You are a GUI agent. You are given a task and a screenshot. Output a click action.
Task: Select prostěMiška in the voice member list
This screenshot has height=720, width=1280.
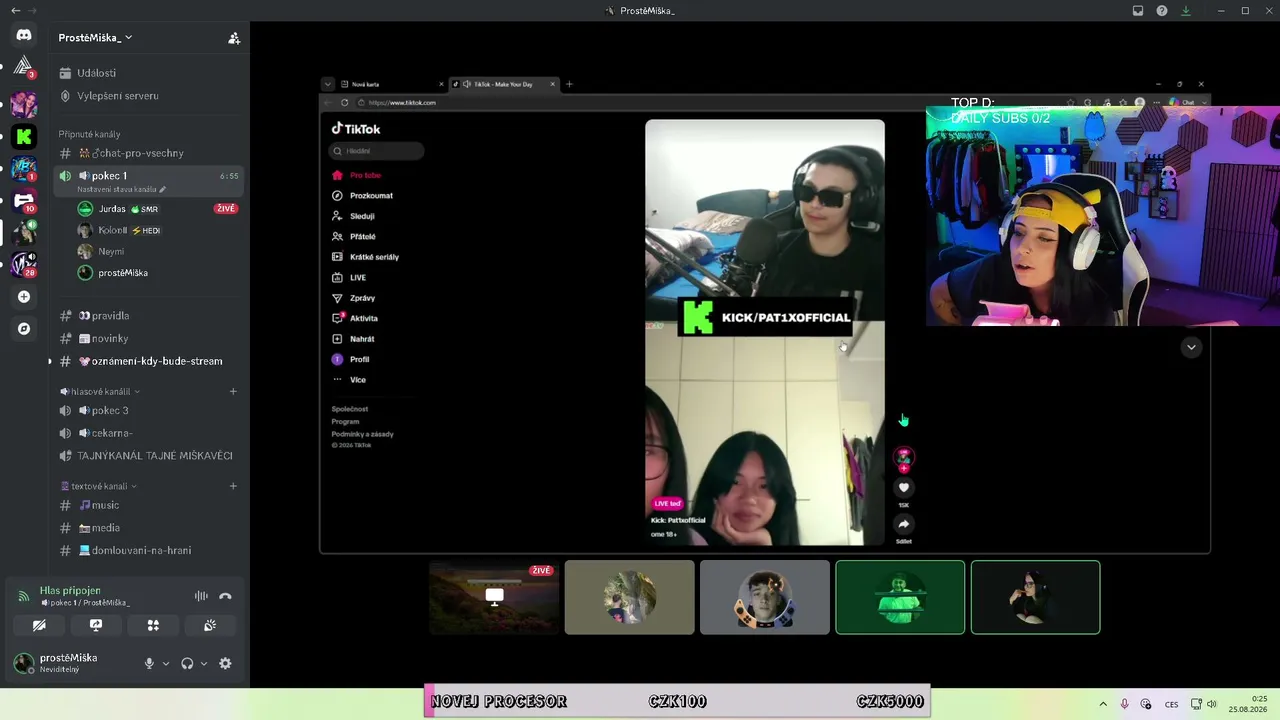[x=122, y=273]
